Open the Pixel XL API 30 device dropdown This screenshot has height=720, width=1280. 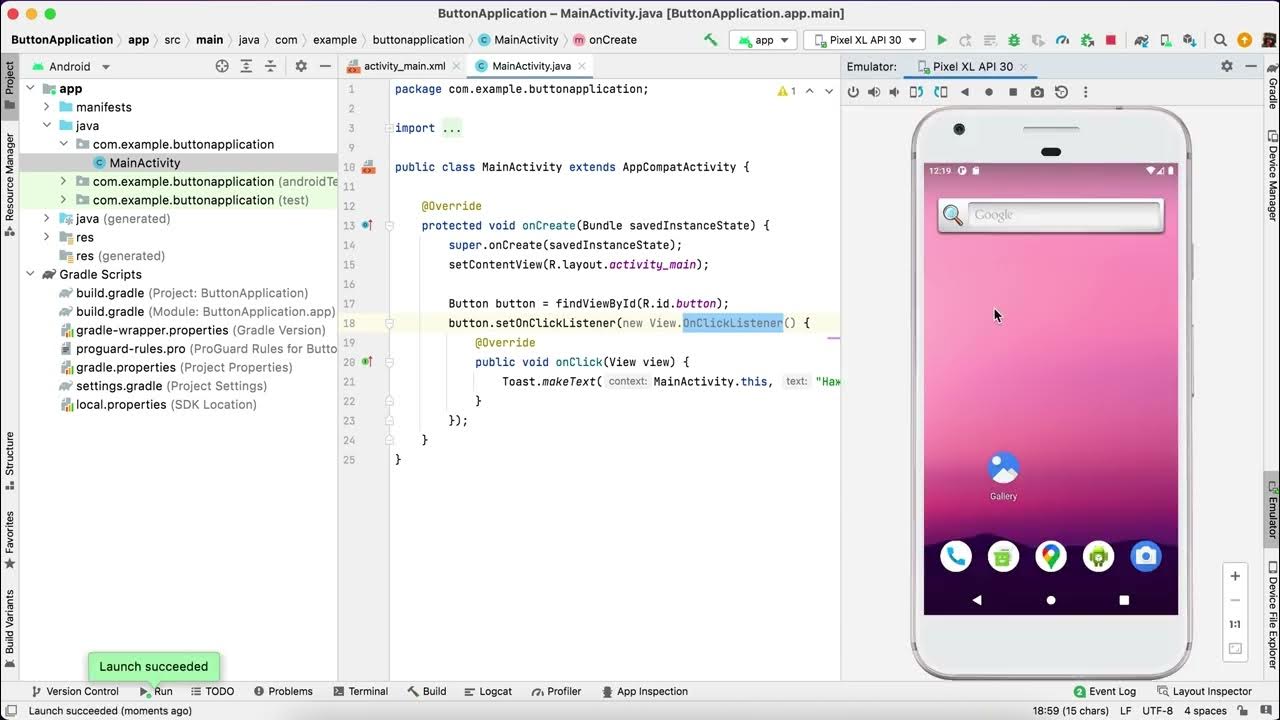tap(864, 40)
